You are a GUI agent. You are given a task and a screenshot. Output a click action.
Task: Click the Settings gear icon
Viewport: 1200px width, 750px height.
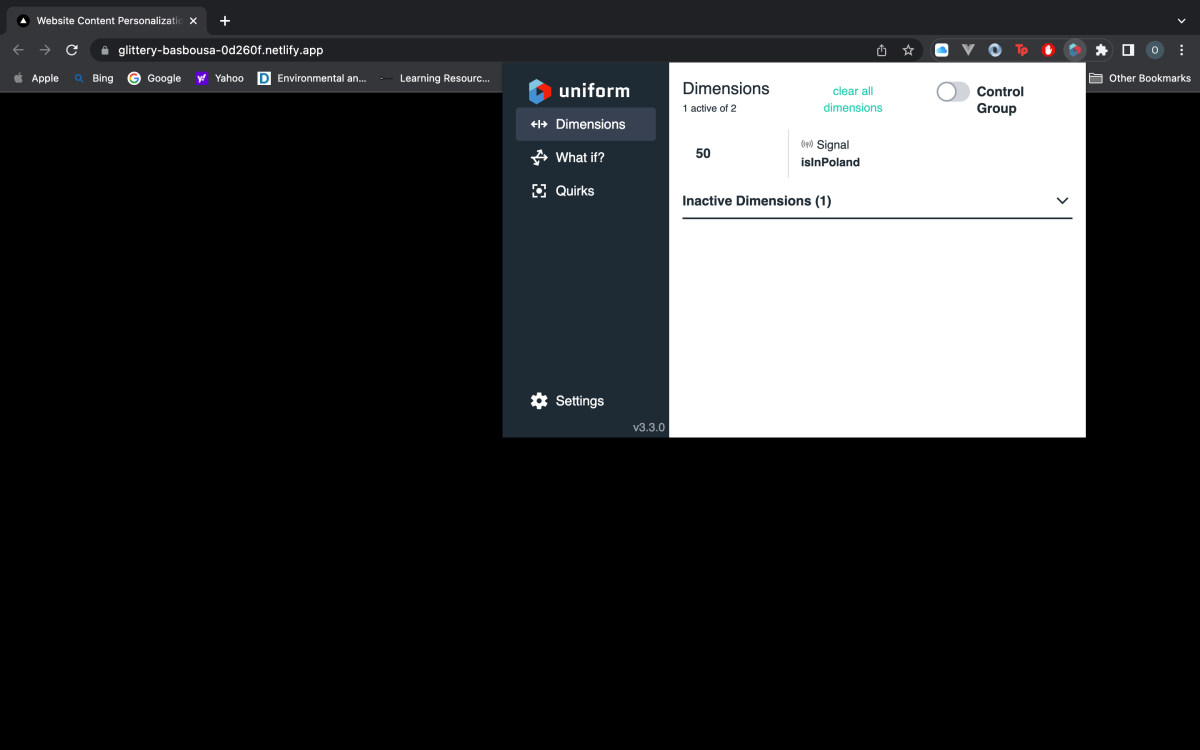(539, 400)
